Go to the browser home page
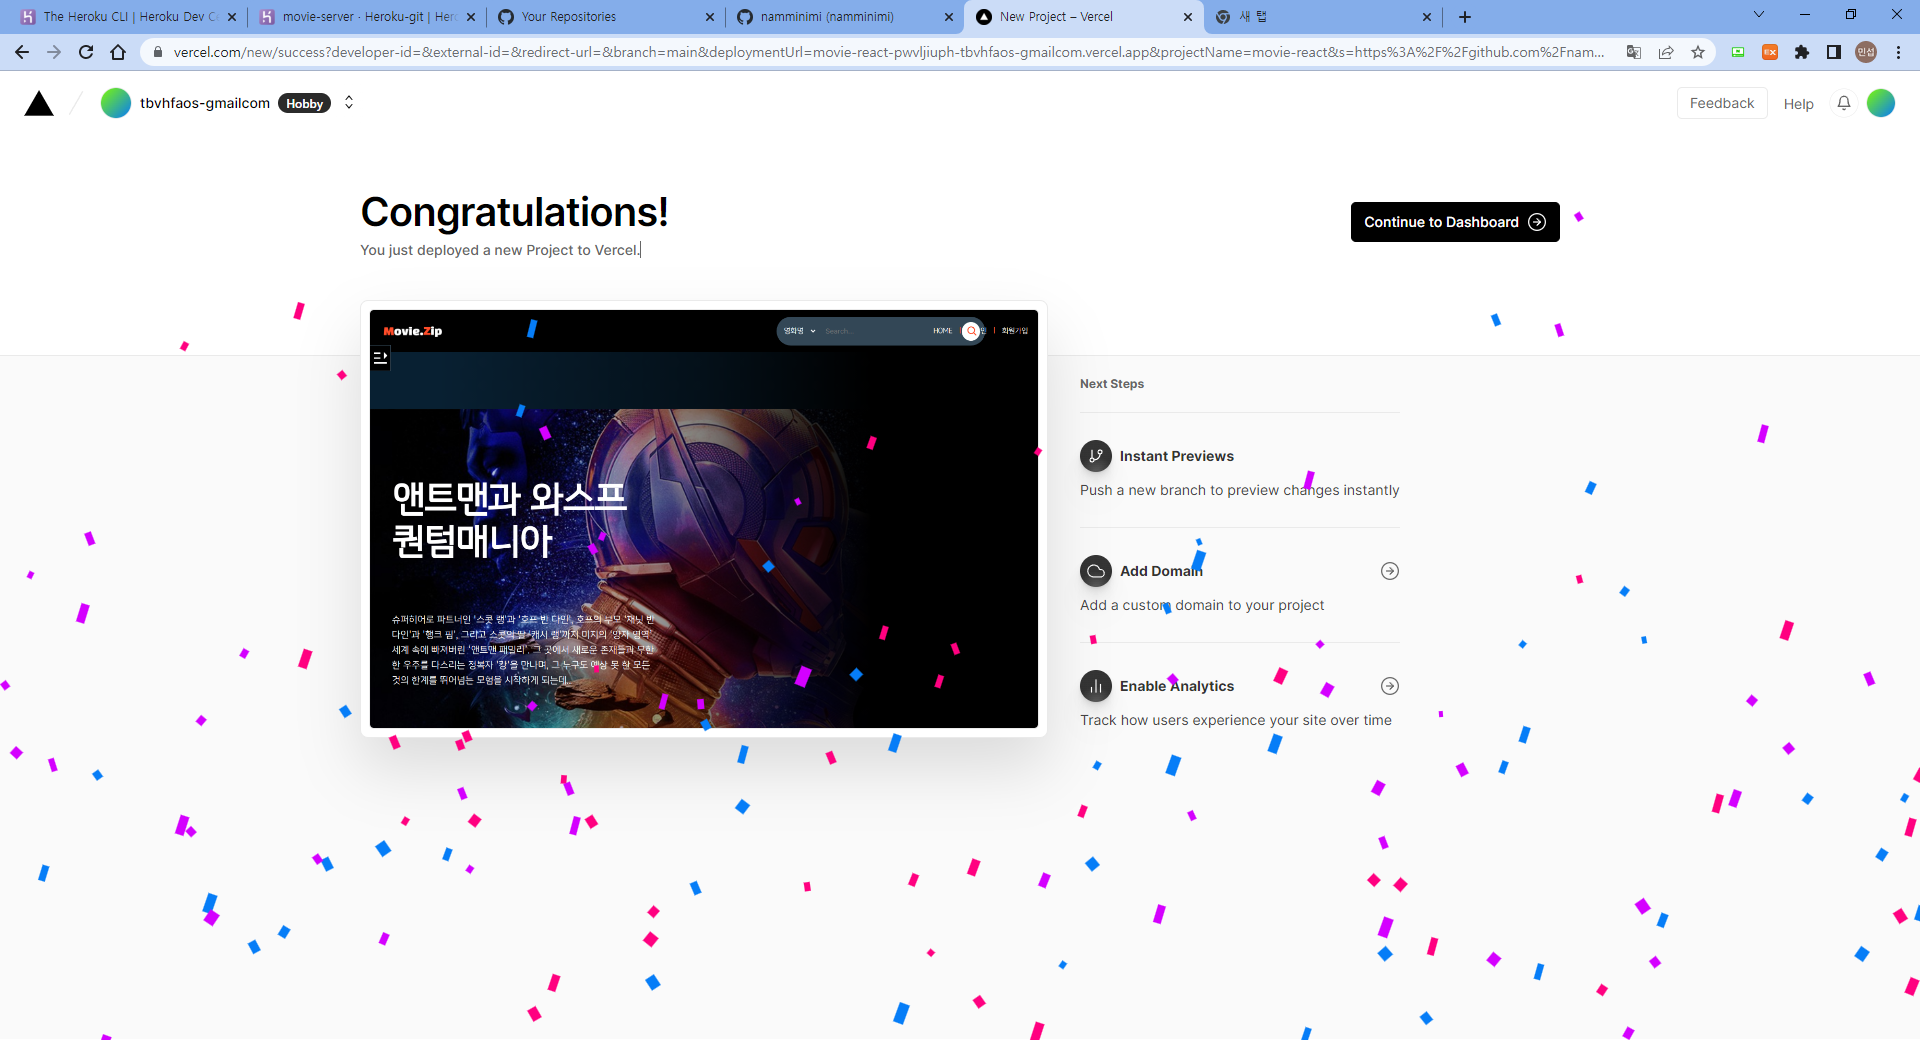Viewport: 1920px width, 1040px height. 118,52
